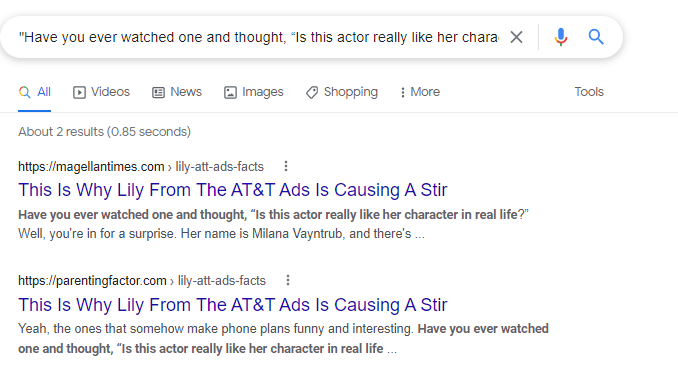
Task: Click inside the search query text field
Action: 259,37
